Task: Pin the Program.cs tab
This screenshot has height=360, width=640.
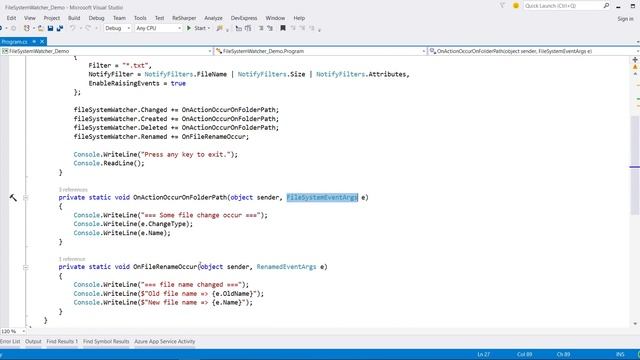Action: tap(34, 42)
